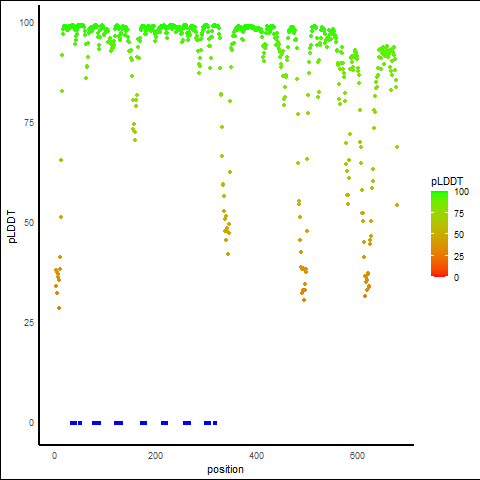Click the blue segment marker near position 220
This screenshot has height=480, width=480.
[x=164, y=423]
